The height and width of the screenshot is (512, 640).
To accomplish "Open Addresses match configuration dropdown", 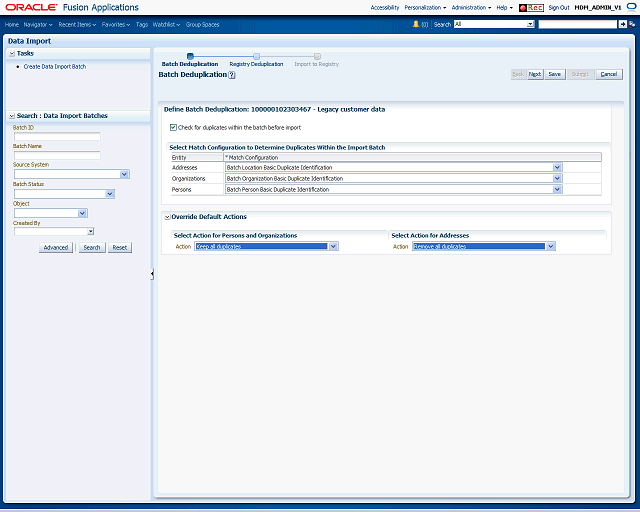I will pyautogui.click(x=557, y=167).
